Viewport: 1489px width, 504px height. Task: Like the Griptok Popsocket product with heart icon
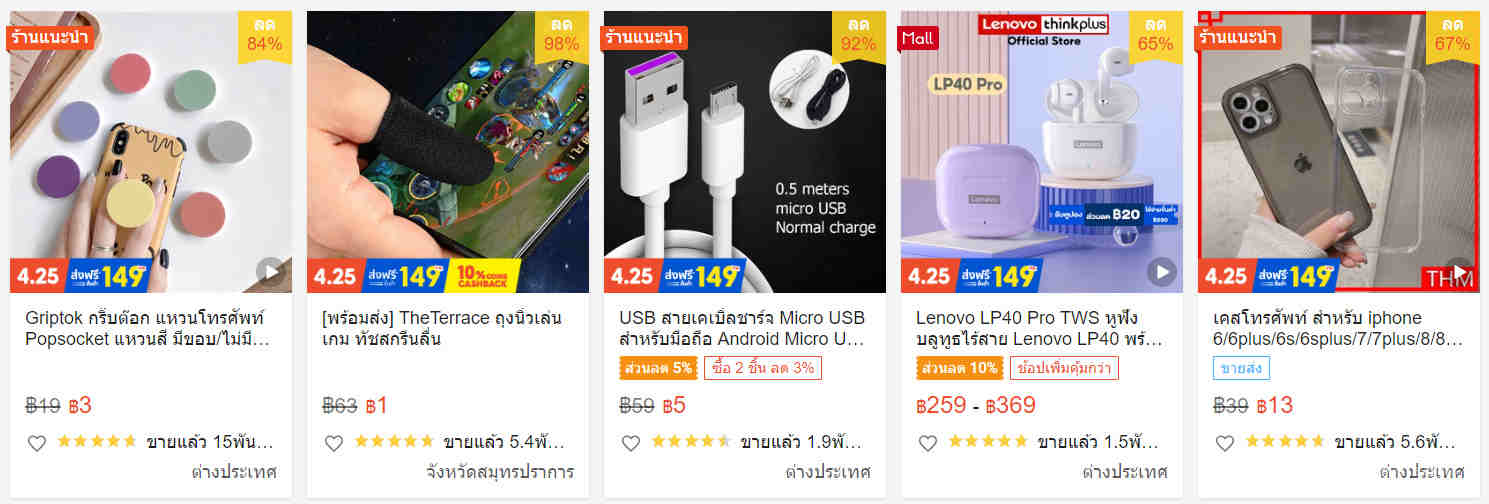(37, 442)
